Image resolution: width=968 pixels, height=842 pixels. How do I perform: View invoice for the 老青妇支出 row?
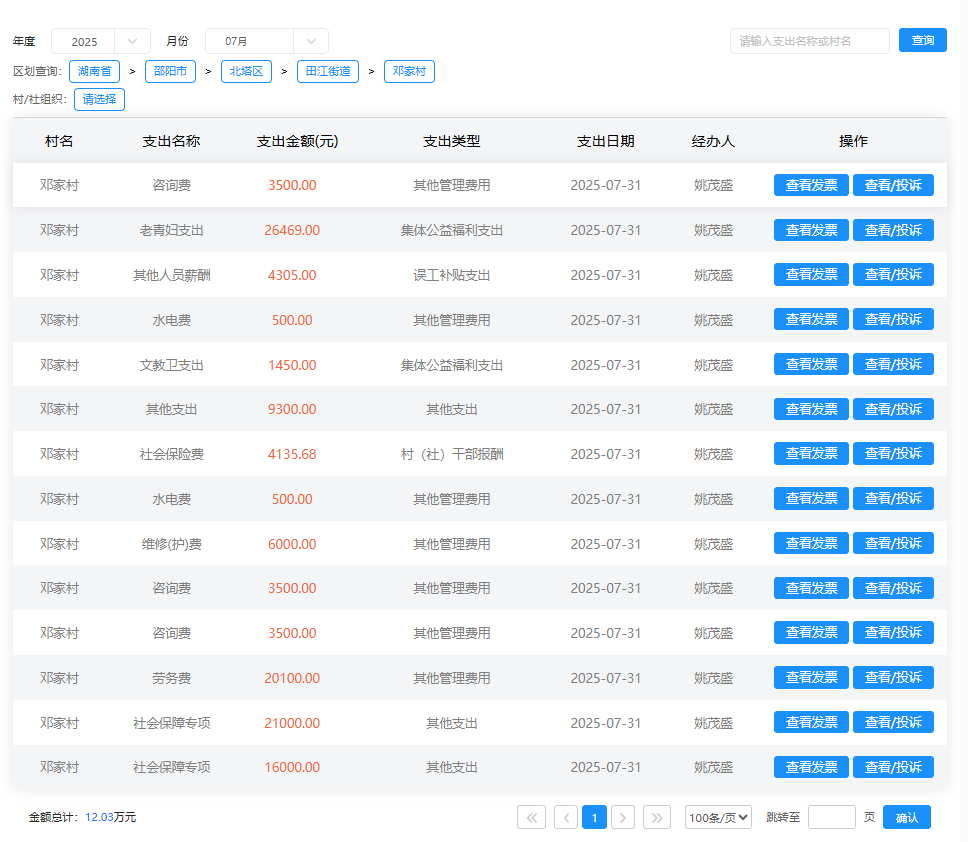coord(810,230)
